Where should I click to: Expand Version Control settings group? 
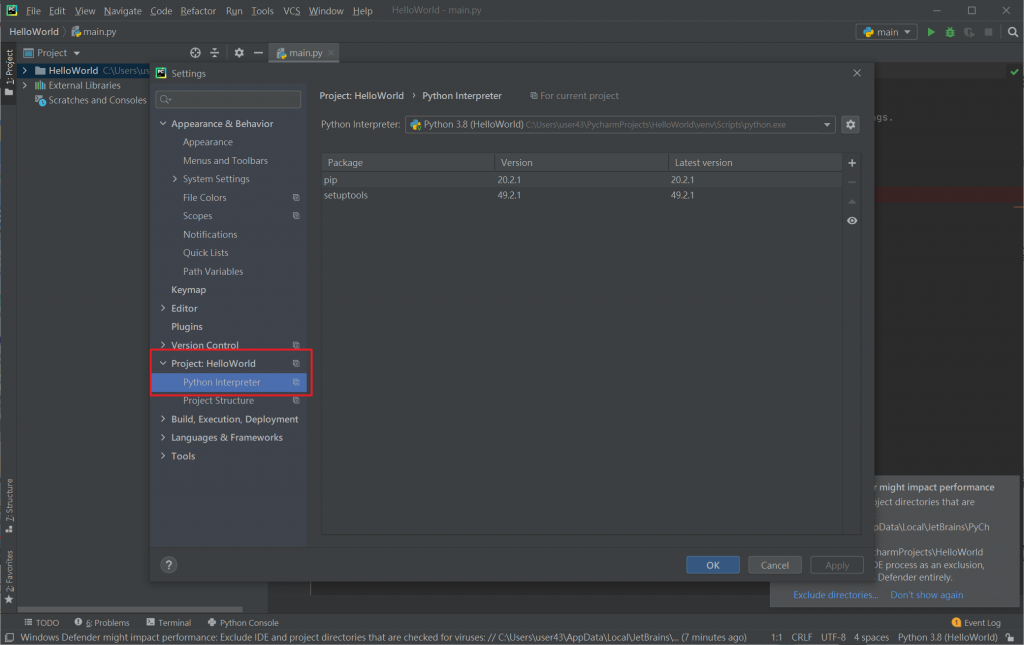coord(163,345)
